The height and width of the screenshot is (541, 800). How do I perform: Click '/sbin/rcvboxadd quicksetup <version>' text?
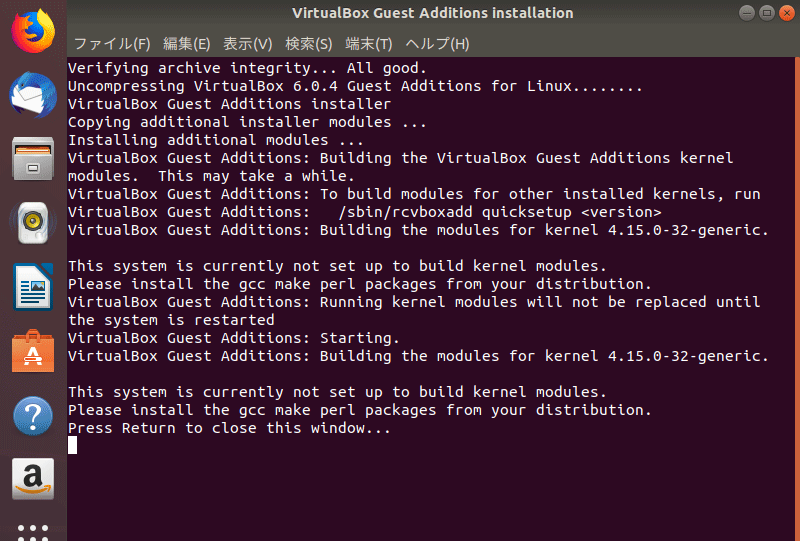click(499, 212)
